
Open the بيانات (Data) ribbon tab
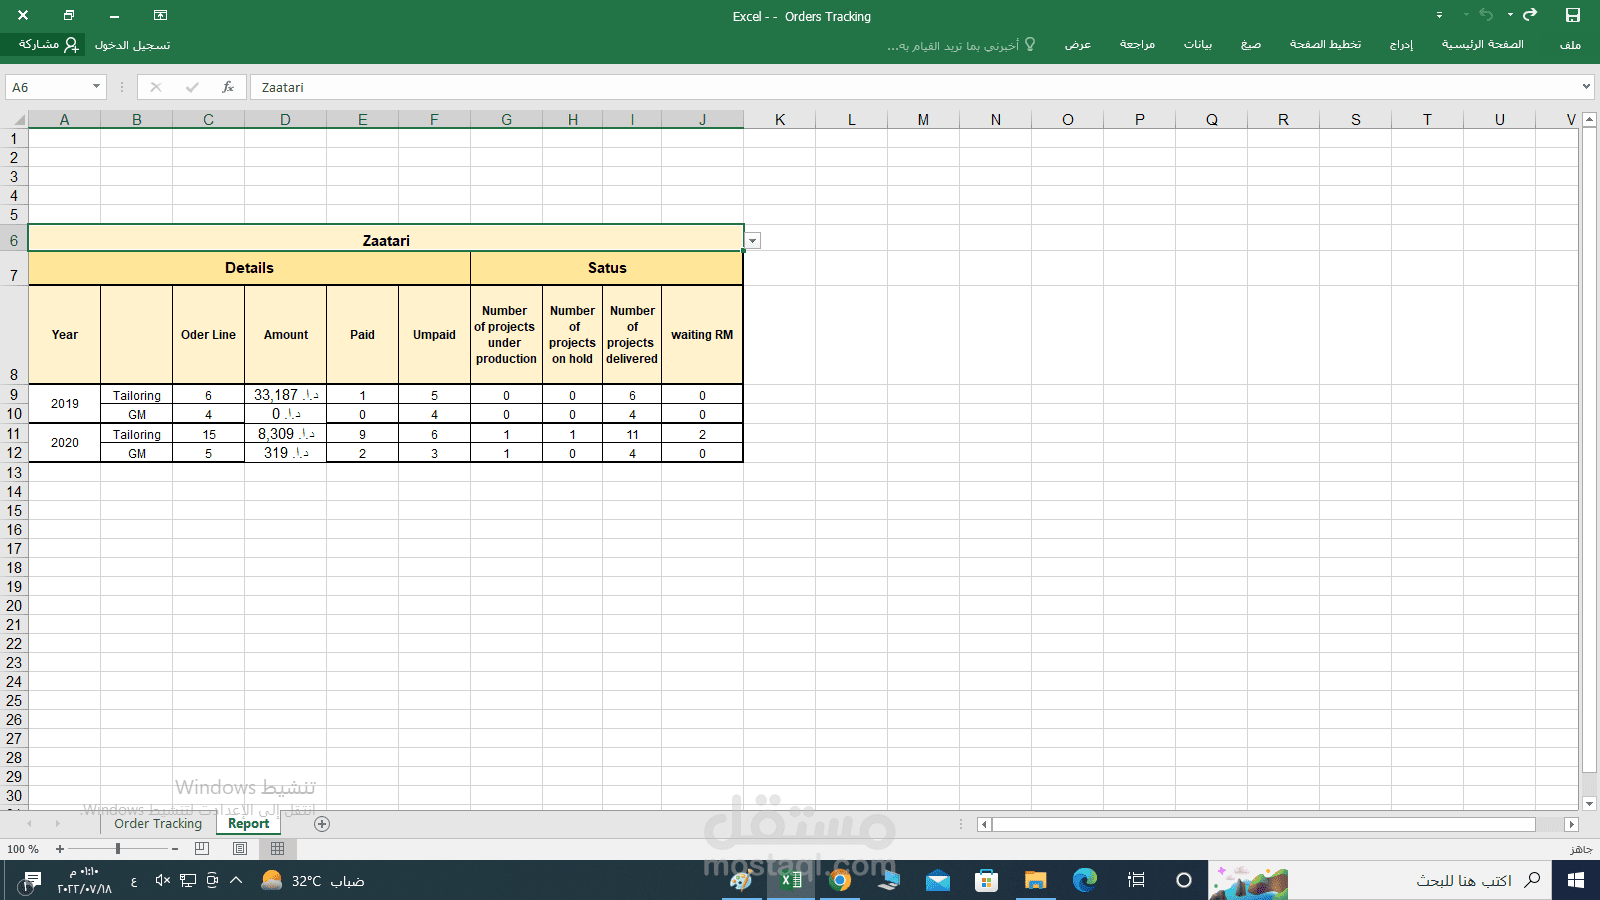1197,45
